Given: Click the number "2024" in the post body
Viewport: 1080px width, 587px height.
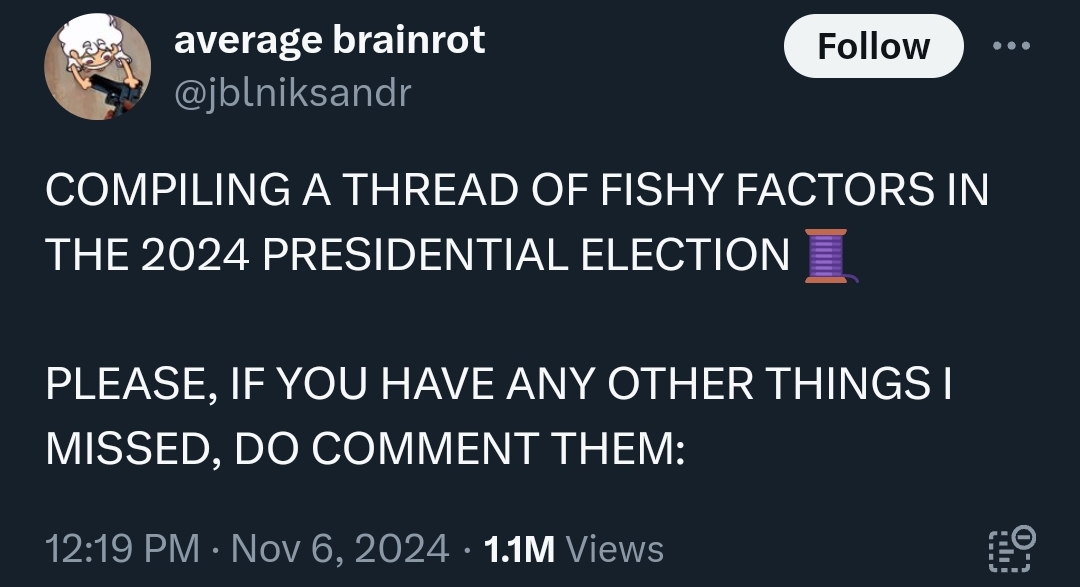Looking at the screenshot, I should [190, 257].
